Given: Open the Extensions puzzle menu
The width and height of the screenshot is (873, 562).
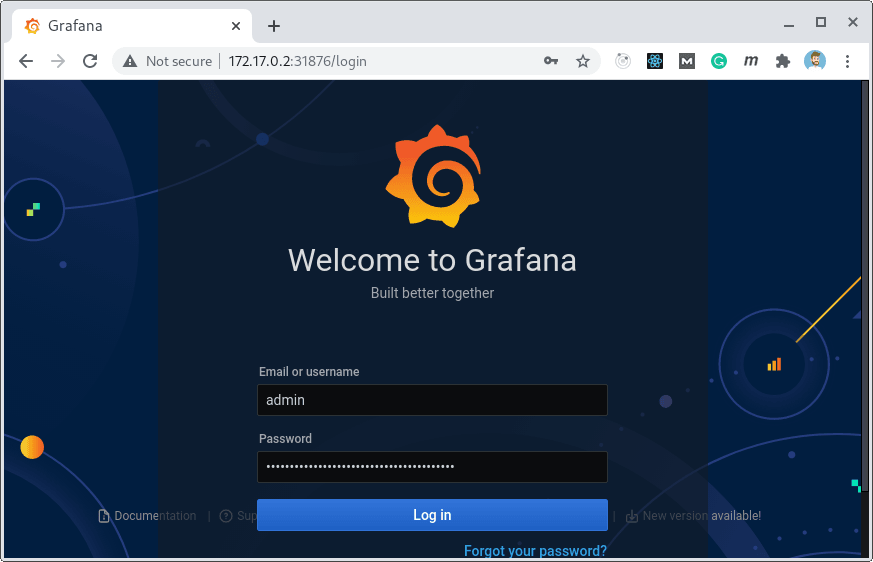Looking at the screenshot, I should click(783, 61).
